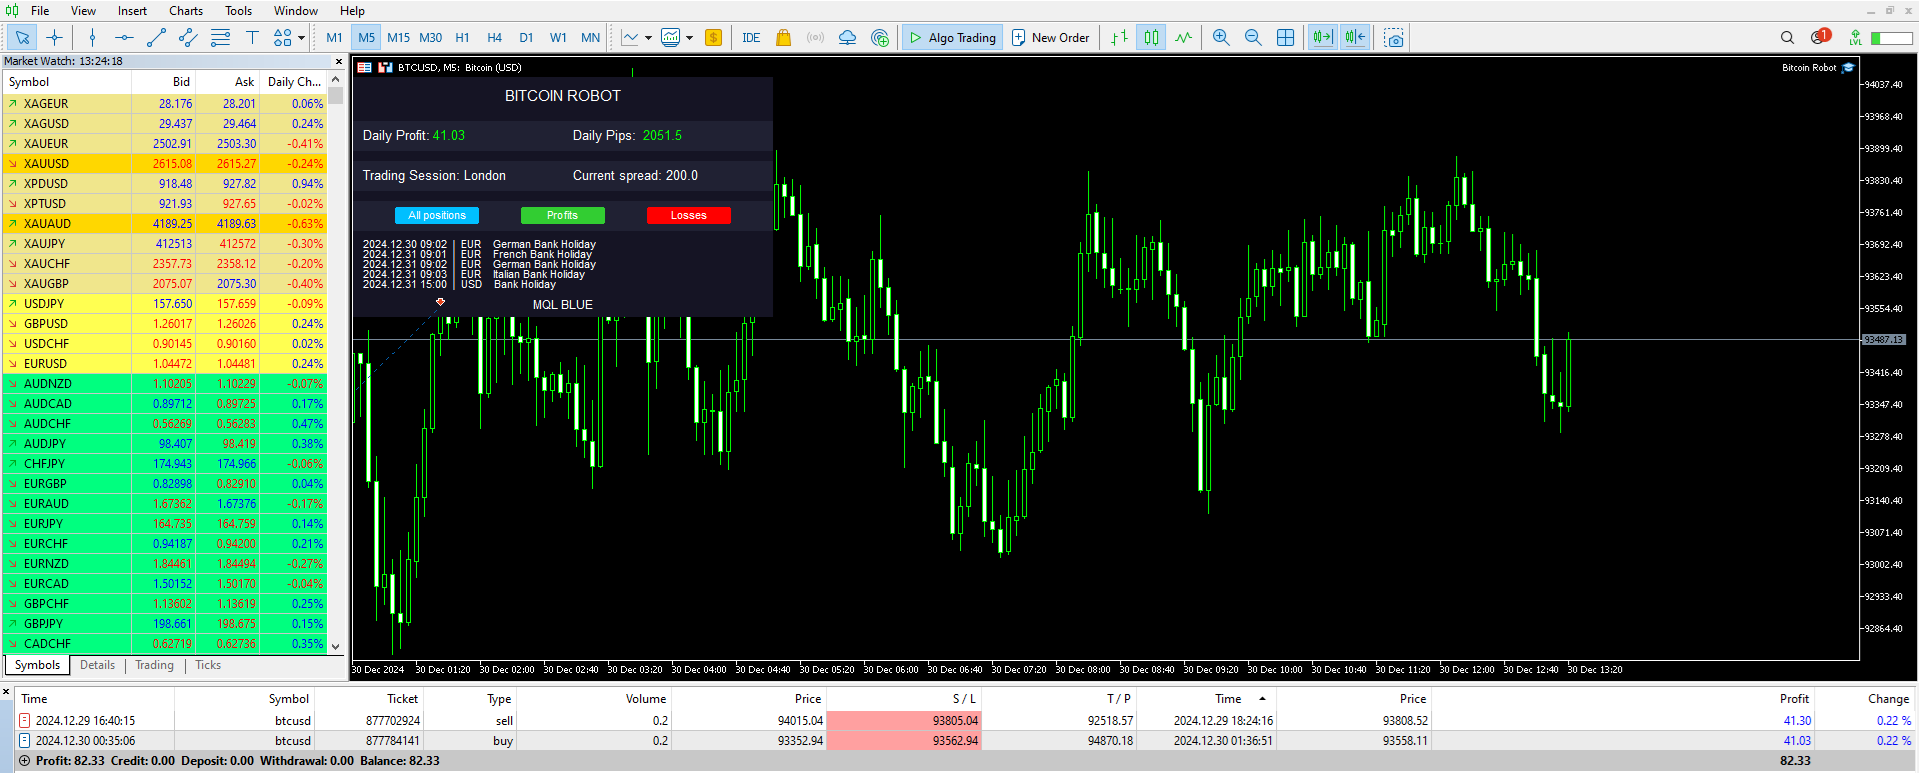Screen dimensions: 1919x773
Task: Select EURUSD row in Market Watch
Action: 165,364
